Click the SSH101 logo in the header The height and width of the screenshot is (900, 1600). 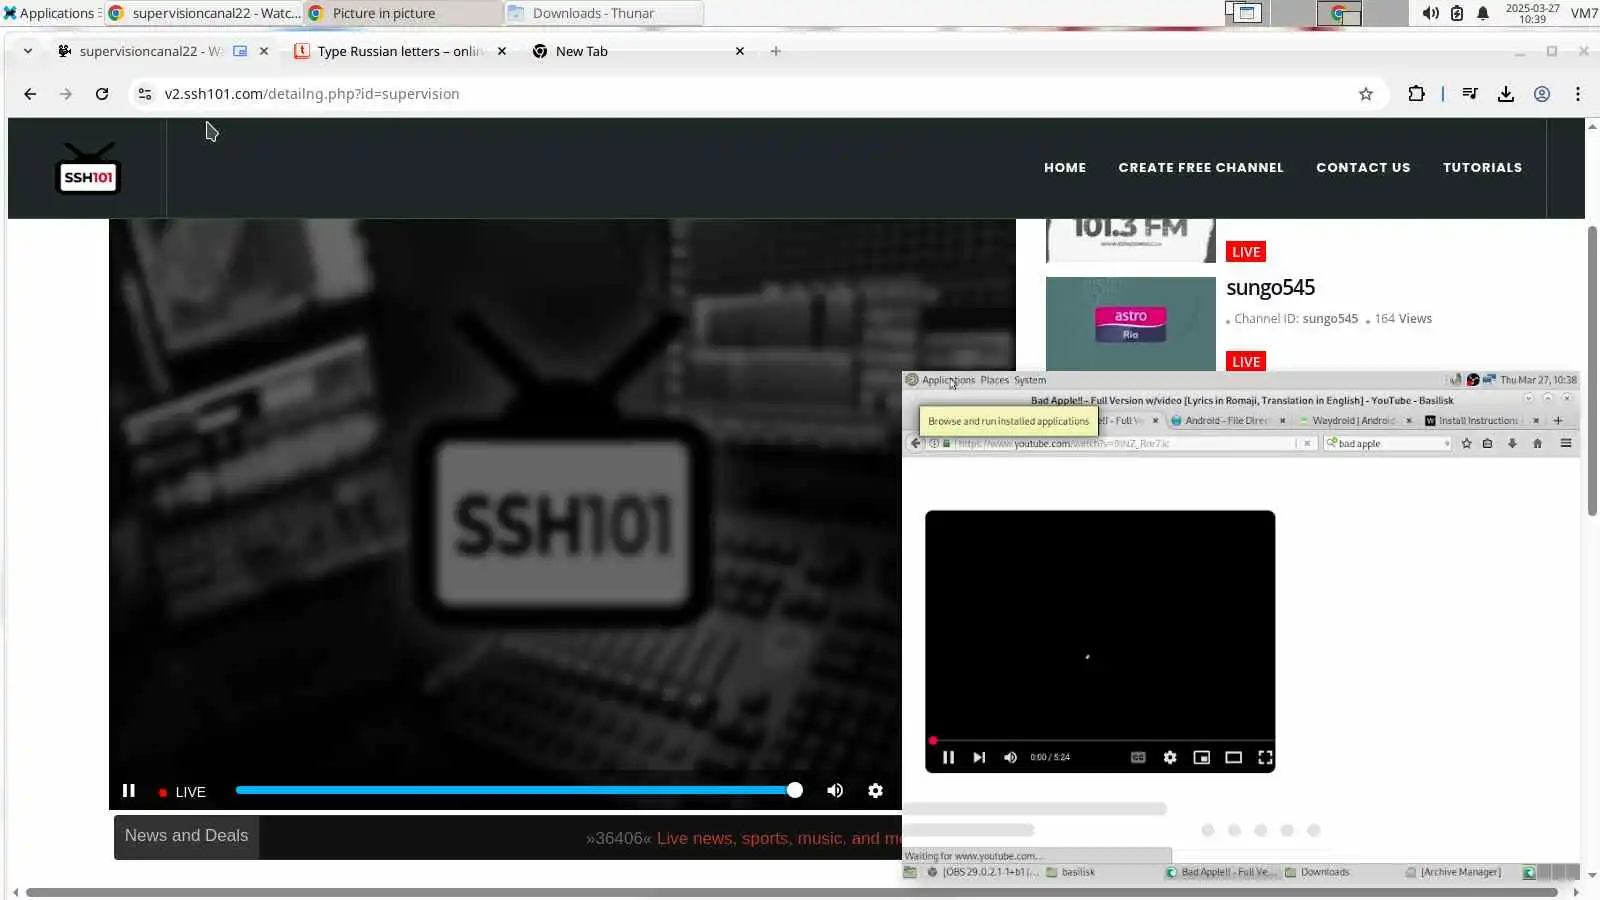pyautogui.click(x=89, y=168)
